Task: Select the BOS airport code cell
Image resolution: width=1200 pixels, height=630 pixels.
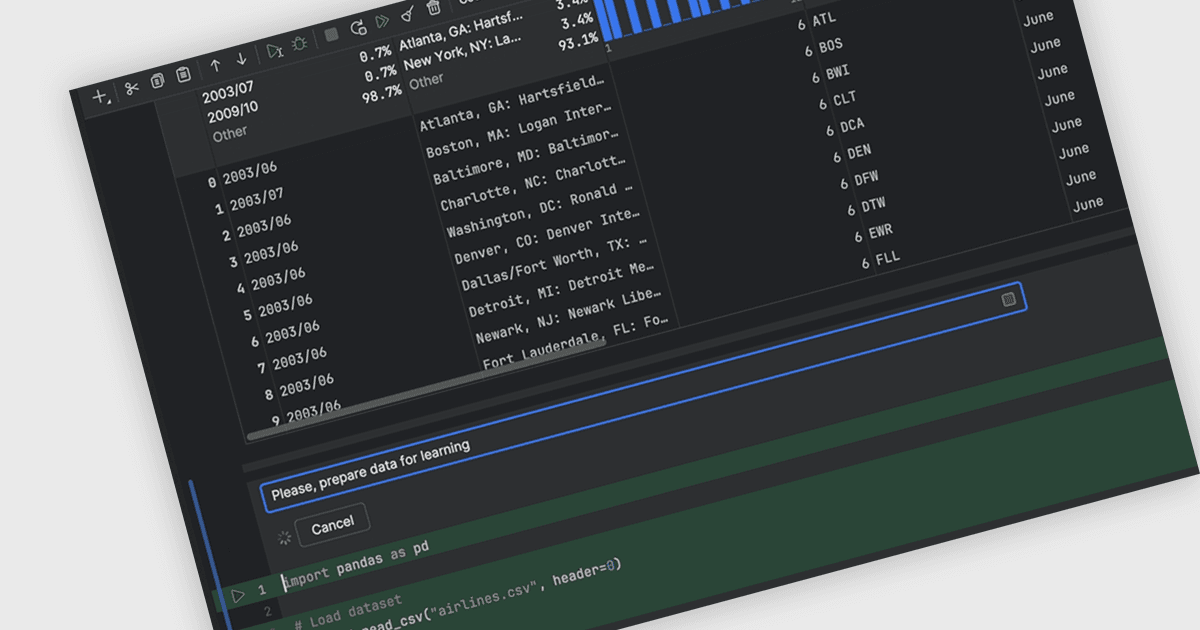Action: coord(831,46)
